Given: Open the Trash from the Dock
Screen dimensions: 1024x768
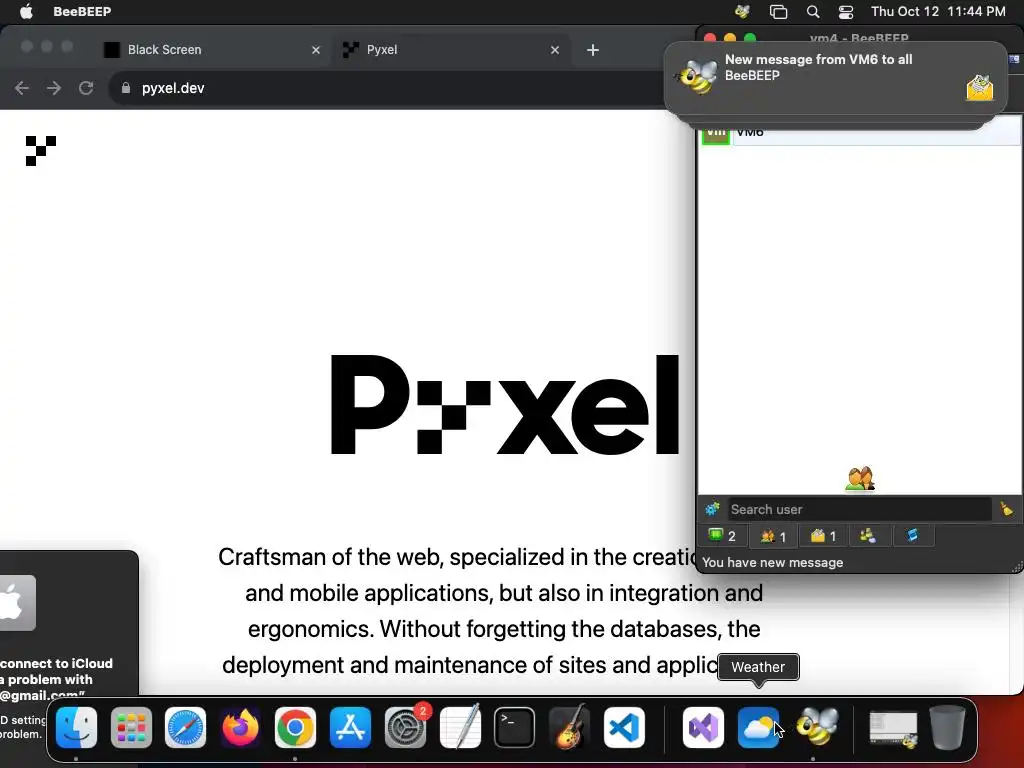Looking at the screenshot, I should click(x=948, y=728).
